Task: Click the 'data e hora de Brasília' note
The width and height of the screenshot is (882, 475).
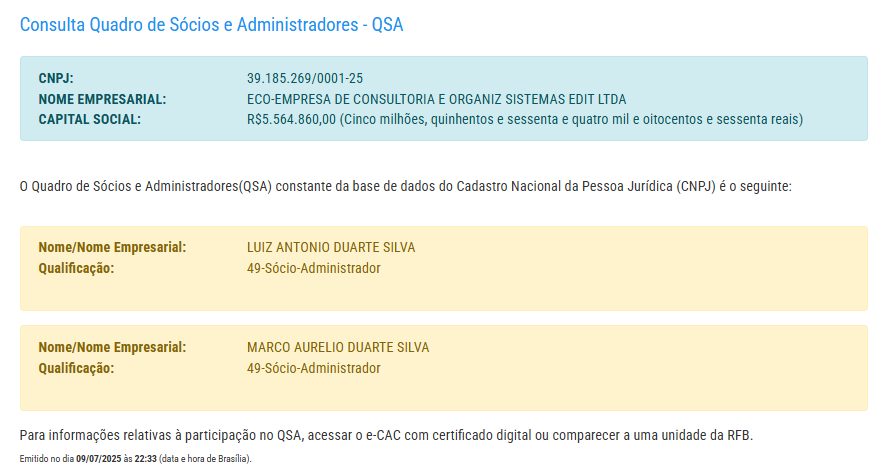Action: click(x=205, y=459)
